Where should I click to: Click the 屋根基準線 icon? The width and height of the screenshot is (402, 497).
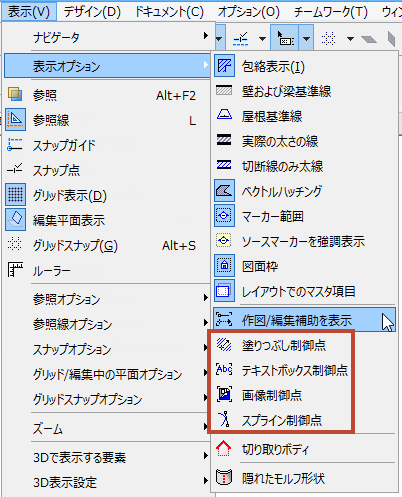[x=224, y=115]
